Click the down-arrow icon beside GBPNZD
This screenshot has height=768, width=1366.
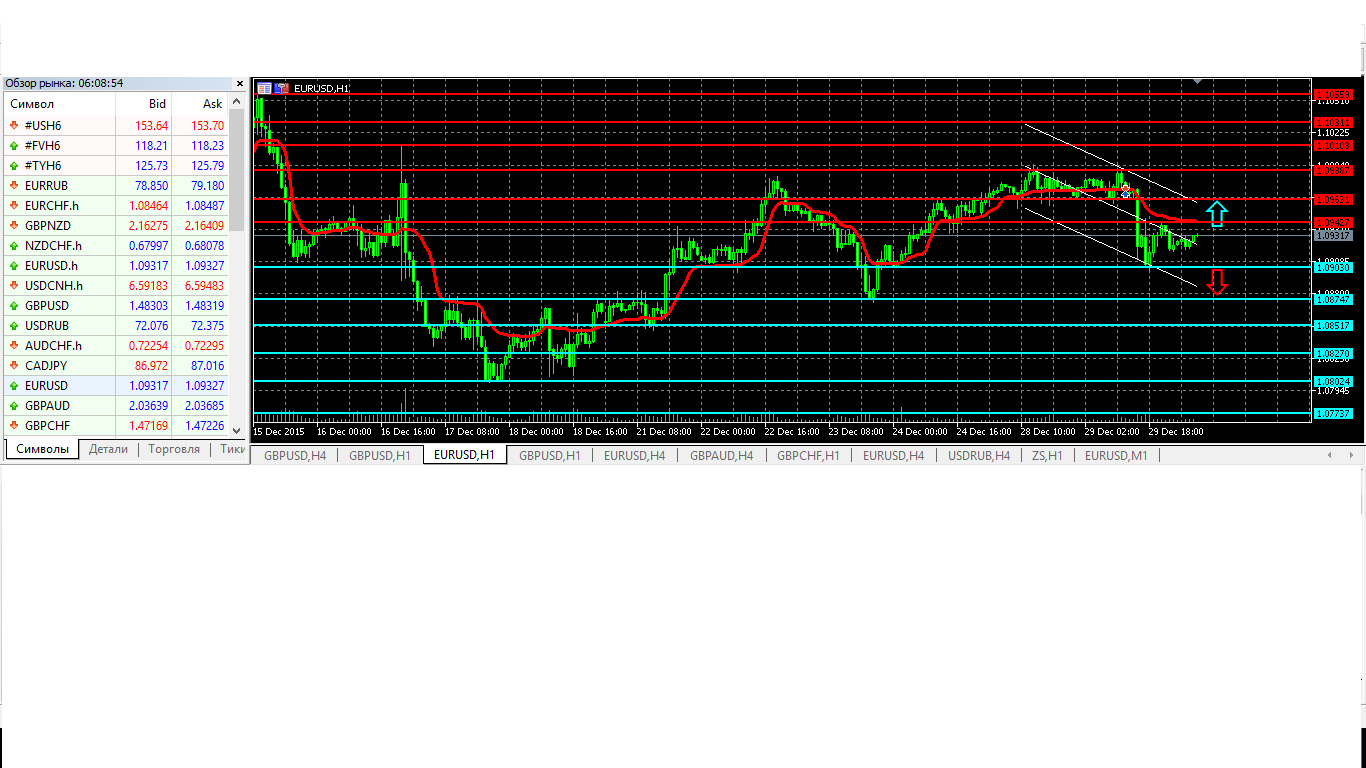click(14, 226)
